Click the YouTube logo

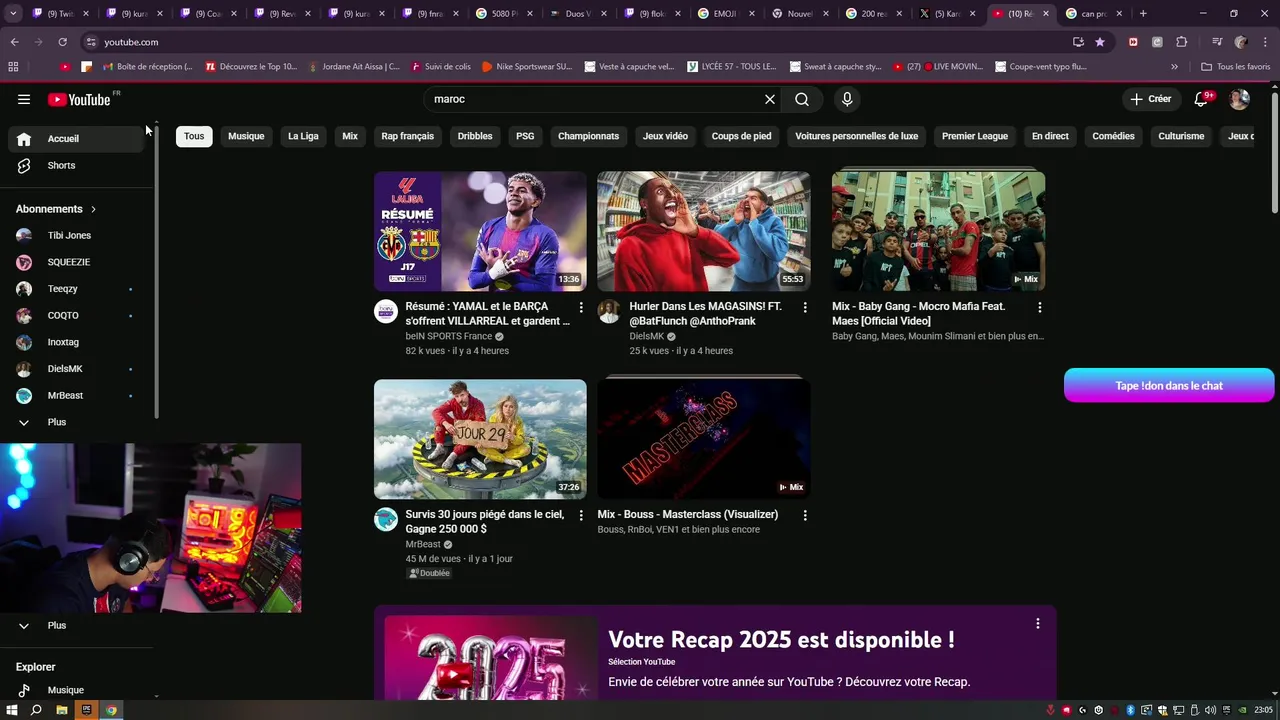(x=79, y=99)
